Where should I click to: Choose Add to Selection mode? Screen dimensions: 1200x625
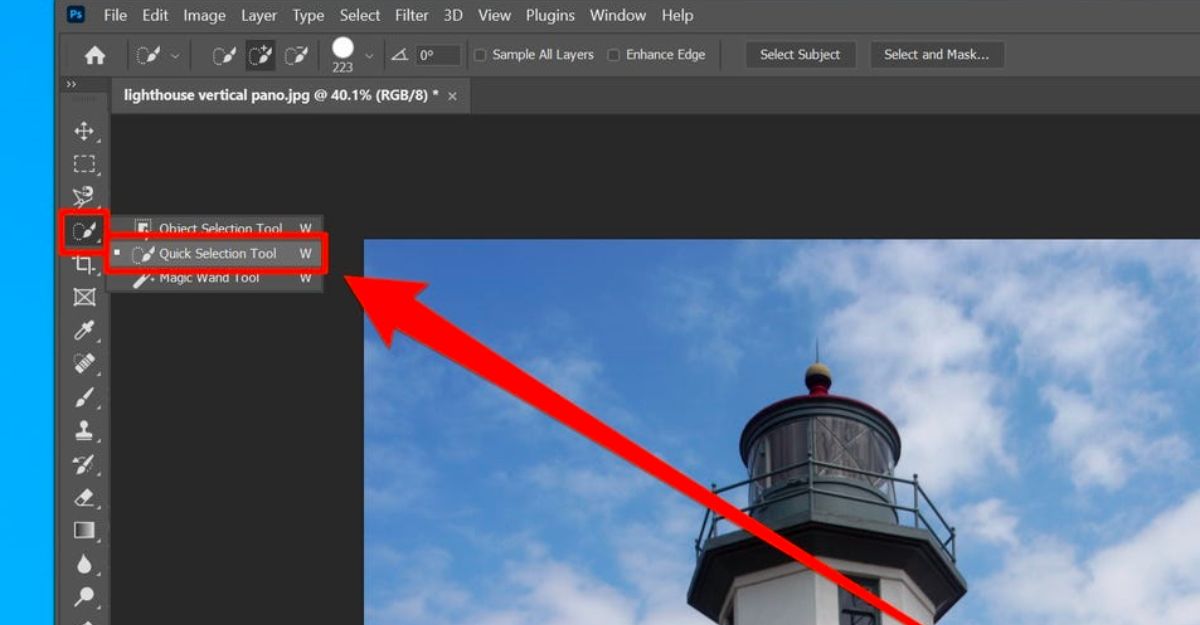(x=260, y=56)
